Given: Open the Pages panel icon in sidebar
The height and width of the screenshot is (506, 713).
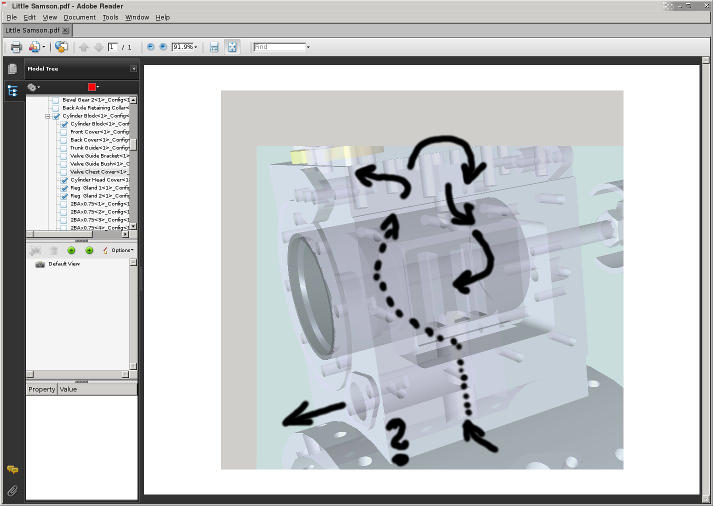Looking at the screenshot, I should [x=13, y=69].
